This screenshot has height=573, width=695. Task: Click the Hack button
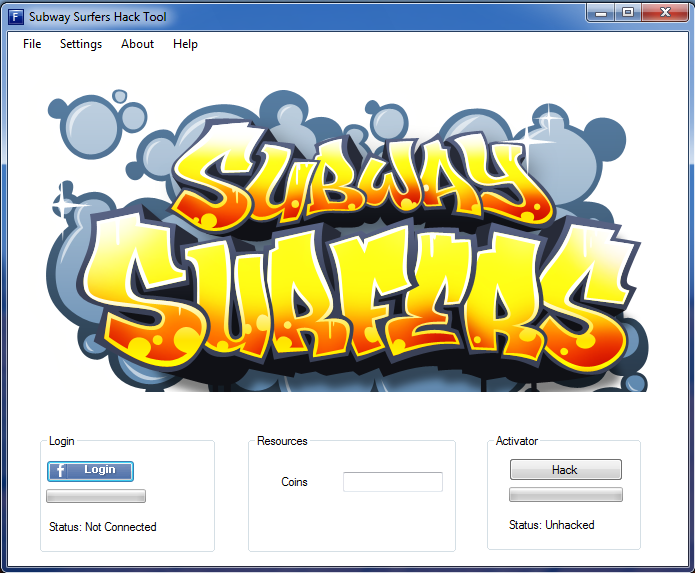[566, 469]
